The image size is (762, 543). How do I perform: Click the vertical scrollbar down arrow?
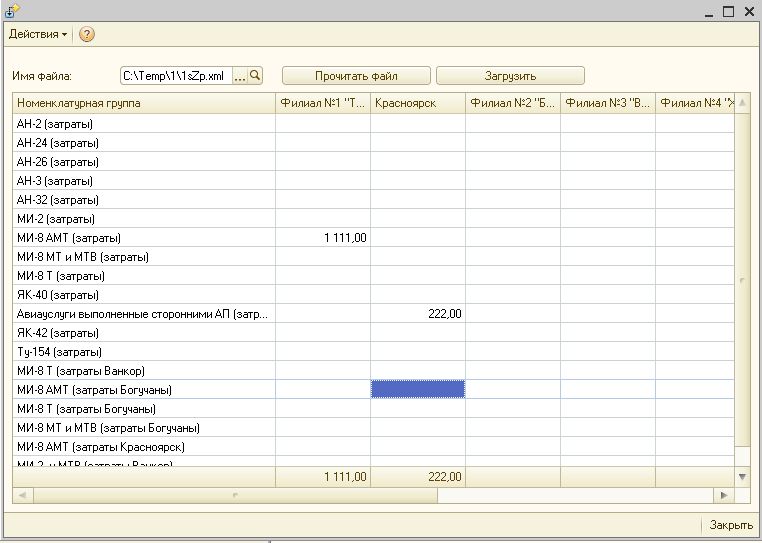[x=742, y=477]
